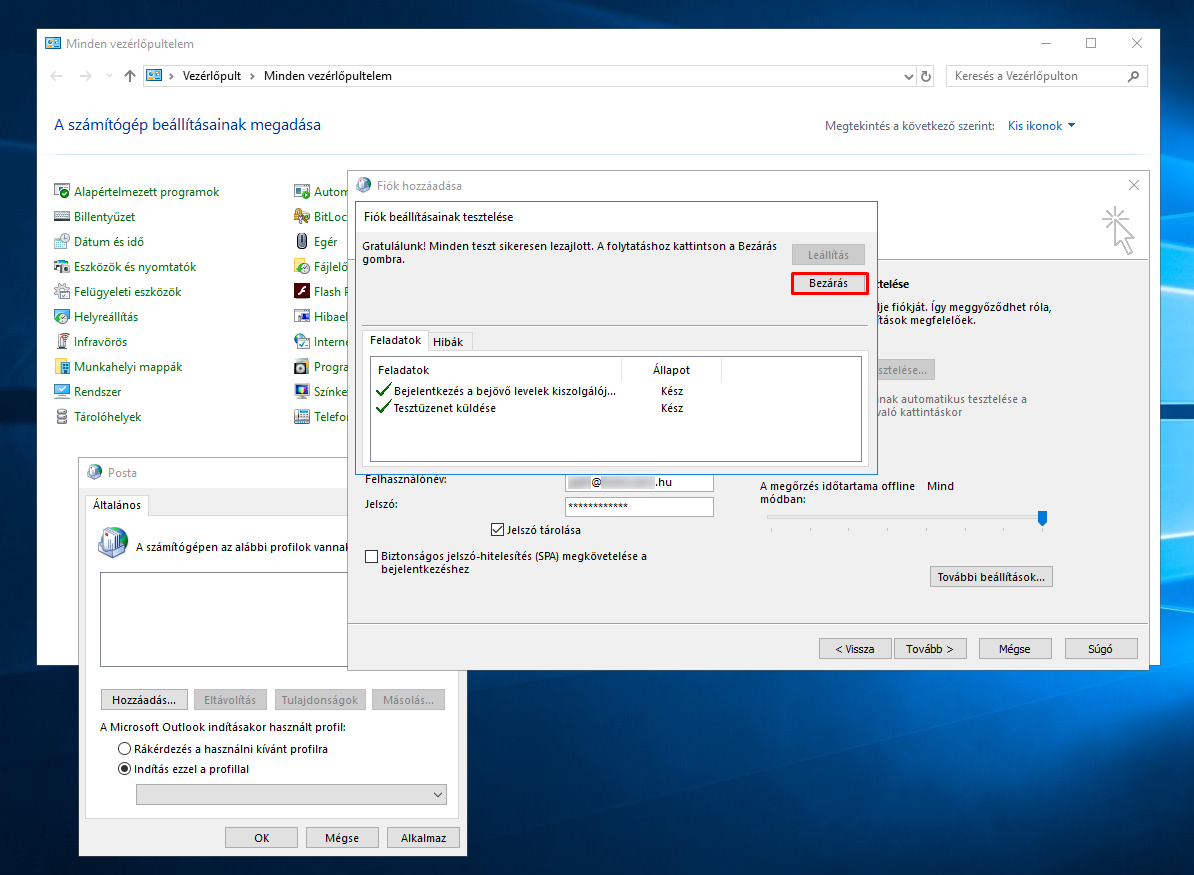Open the Telefon és modem icon

(302, 417)
